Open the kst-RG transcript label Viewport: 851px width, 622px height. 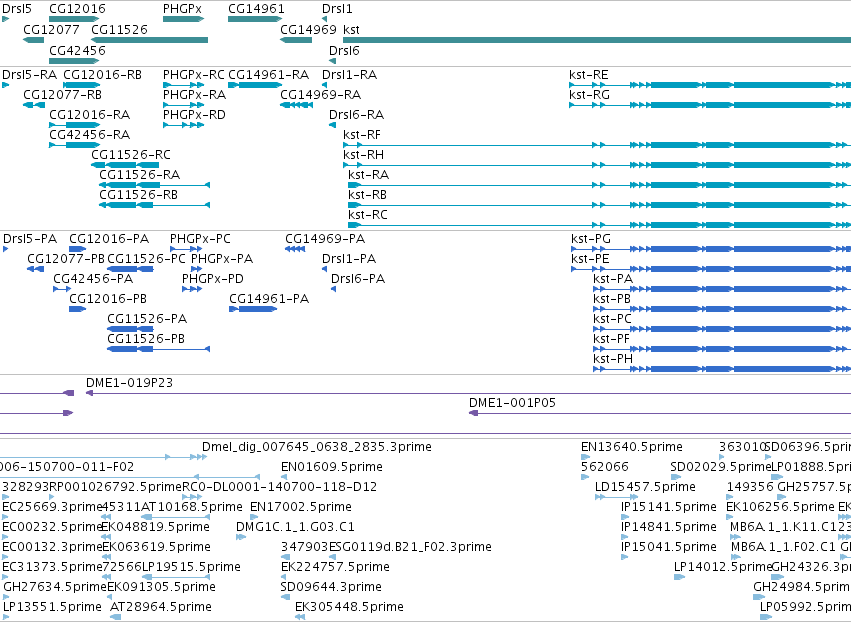click(x=589, y=94)
